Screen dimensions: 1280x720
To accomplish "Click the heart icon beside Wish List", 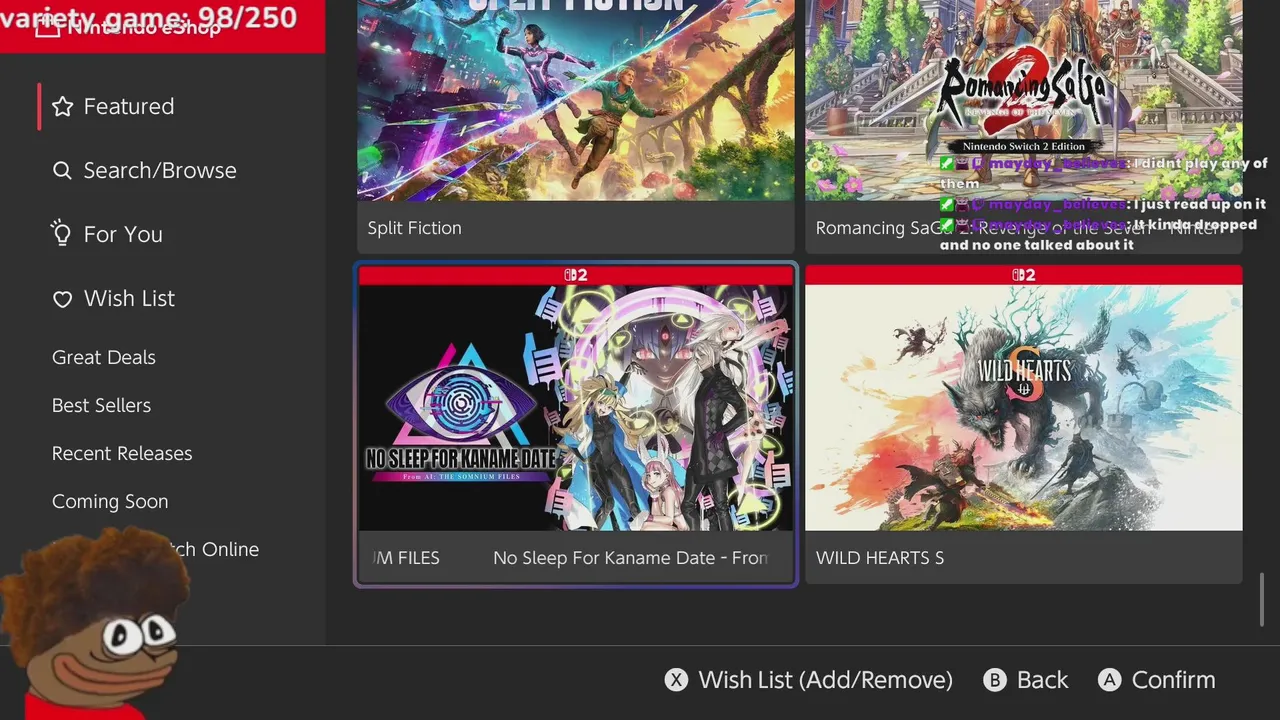I will click(62, 299).
